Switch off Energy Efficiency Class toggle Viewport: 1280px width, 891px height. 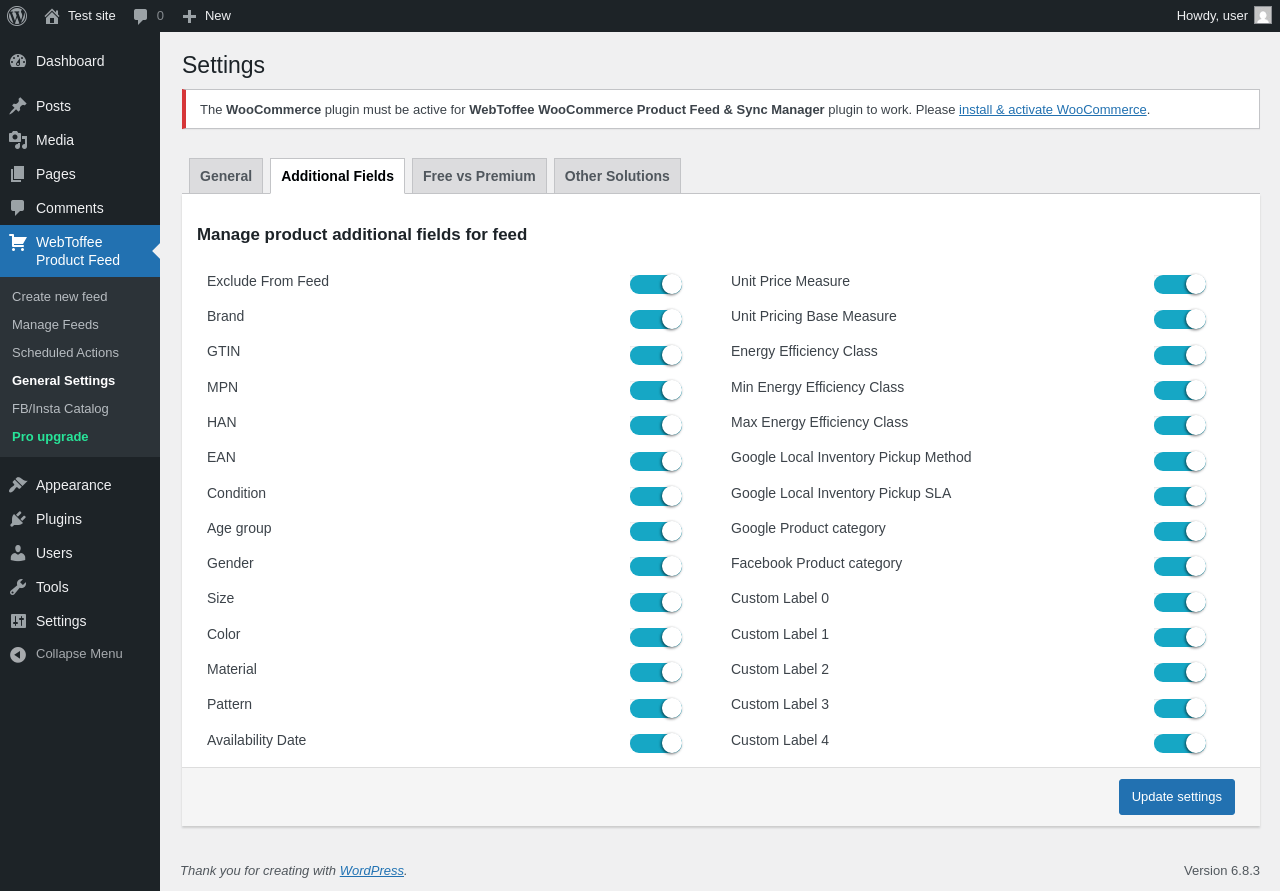pos(1180,355)
